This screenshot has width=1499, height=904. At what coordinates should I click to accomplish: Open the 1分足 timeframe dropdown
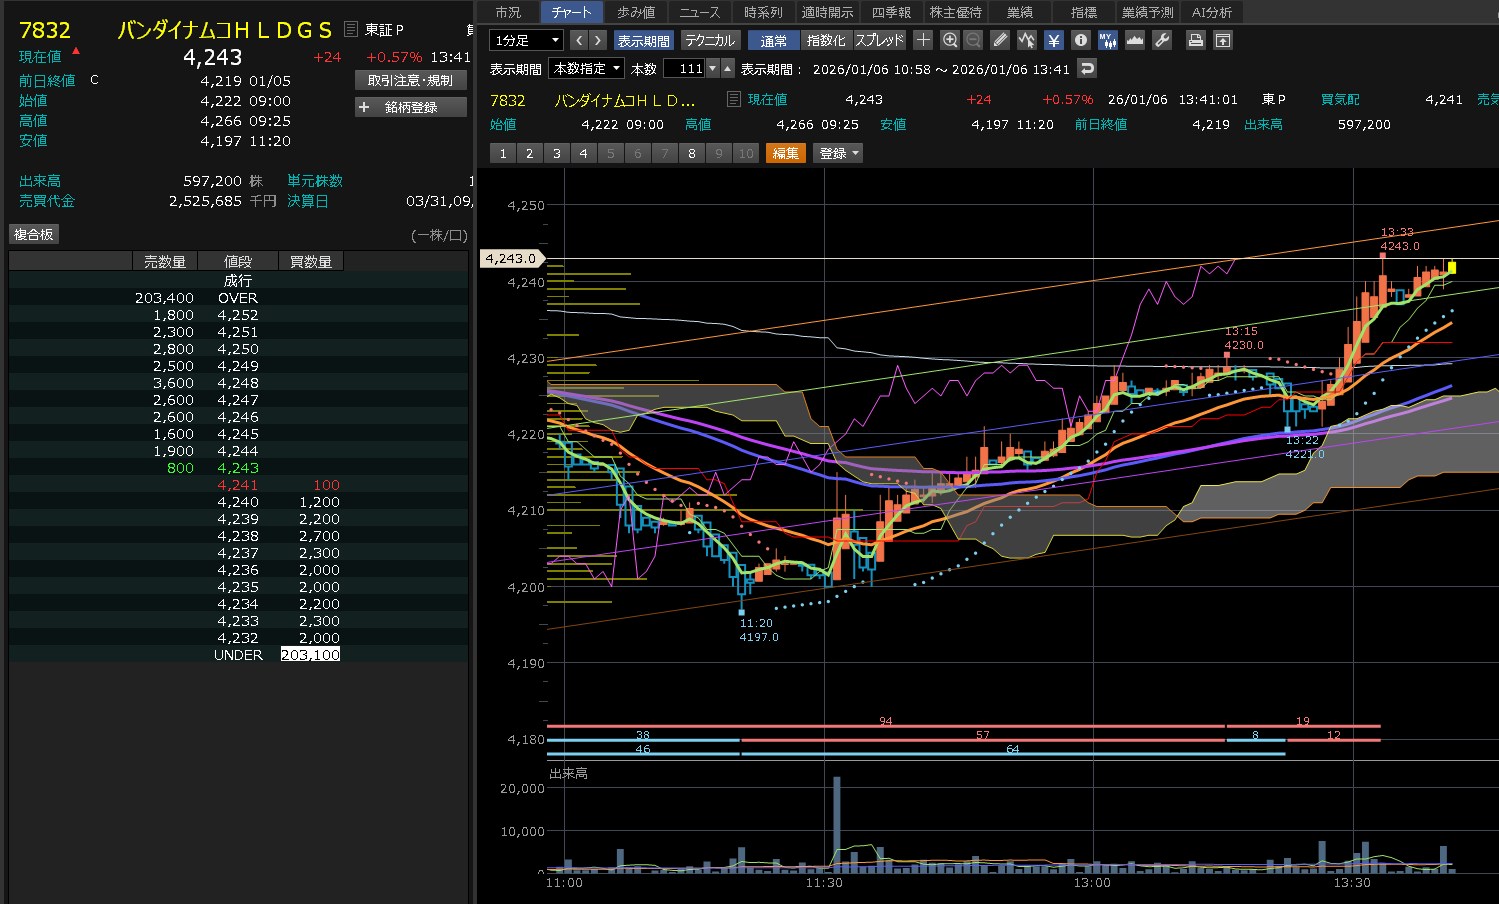(526, 40)
